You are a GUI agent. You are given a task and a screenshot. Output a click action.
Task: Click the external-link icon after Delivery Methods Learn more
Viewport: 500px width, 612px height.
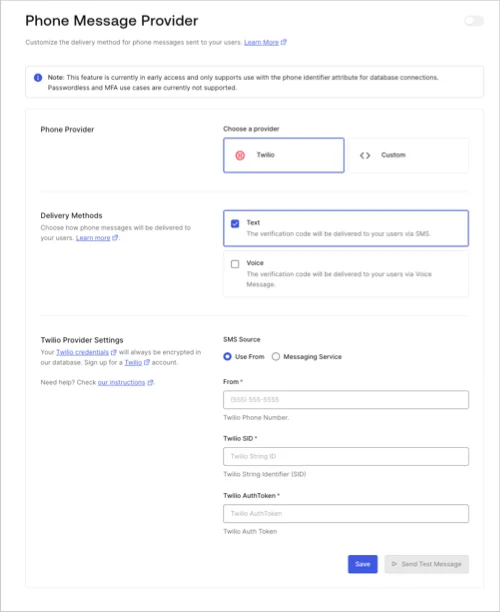[x=115, y=238]
